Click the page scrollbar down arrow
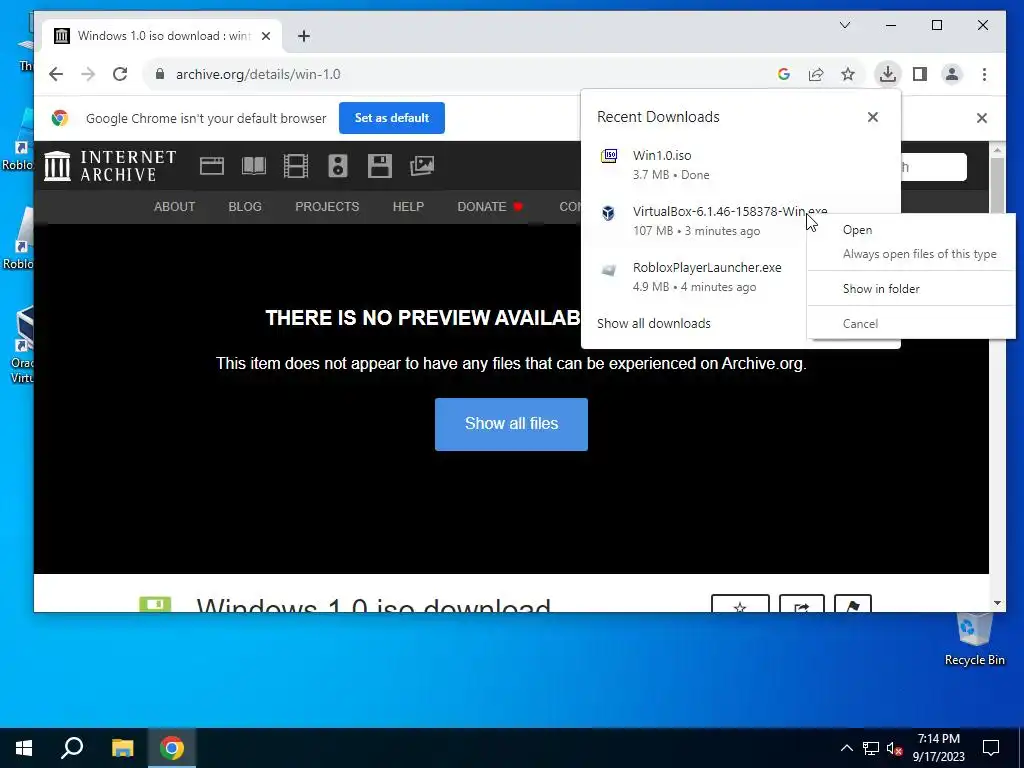Image resolution: width=1024 pixels, height=768 pixels. tap(997, 603)
